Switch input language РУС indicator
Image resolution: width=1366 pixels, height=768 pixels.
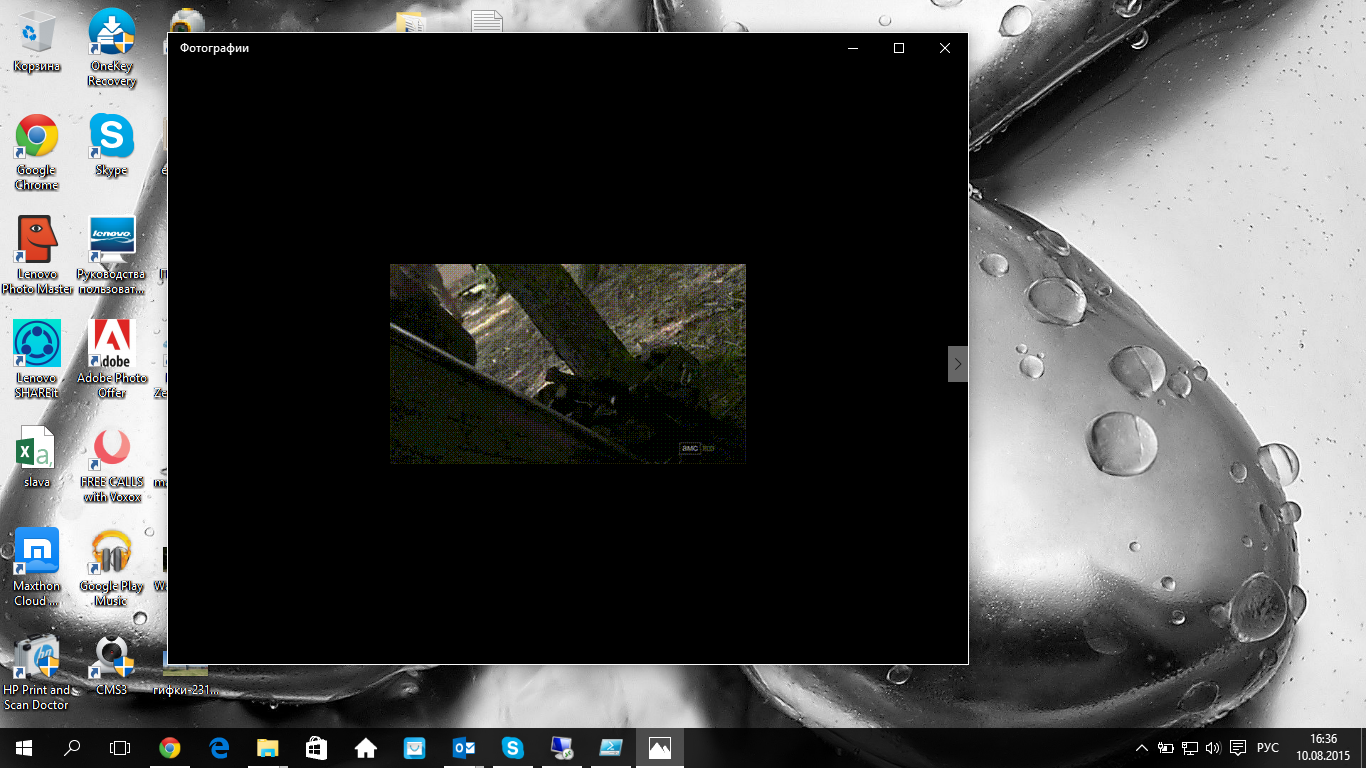click(x=1268, y=748)
